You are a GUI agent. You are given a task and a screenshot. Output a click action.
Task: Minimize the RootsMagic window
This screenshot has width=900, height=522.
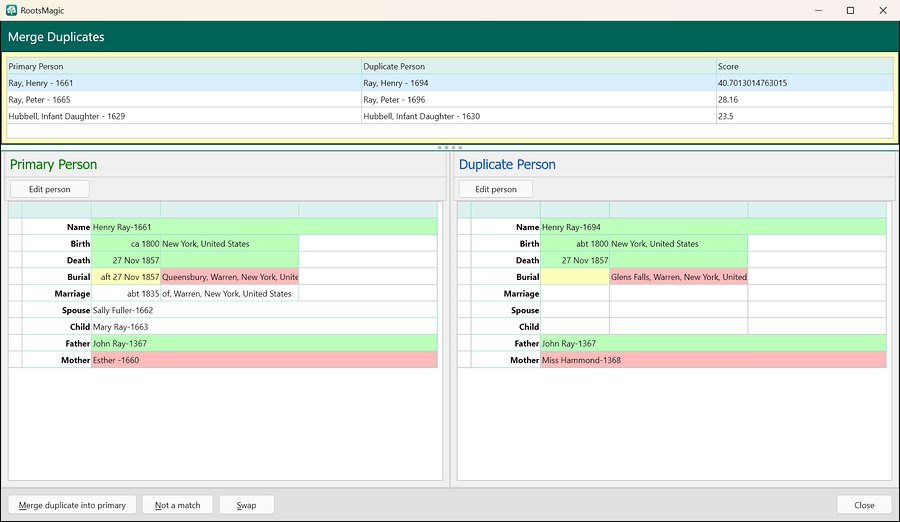[818, 10]
